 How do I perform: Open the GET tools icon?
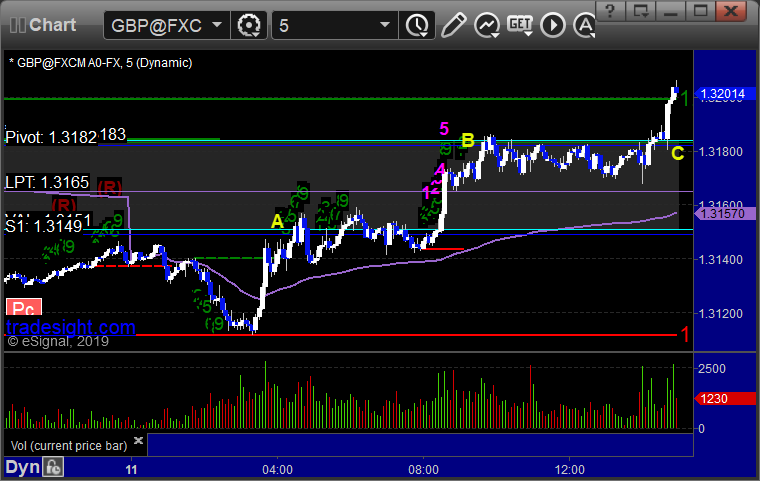[x=520, y=25]
